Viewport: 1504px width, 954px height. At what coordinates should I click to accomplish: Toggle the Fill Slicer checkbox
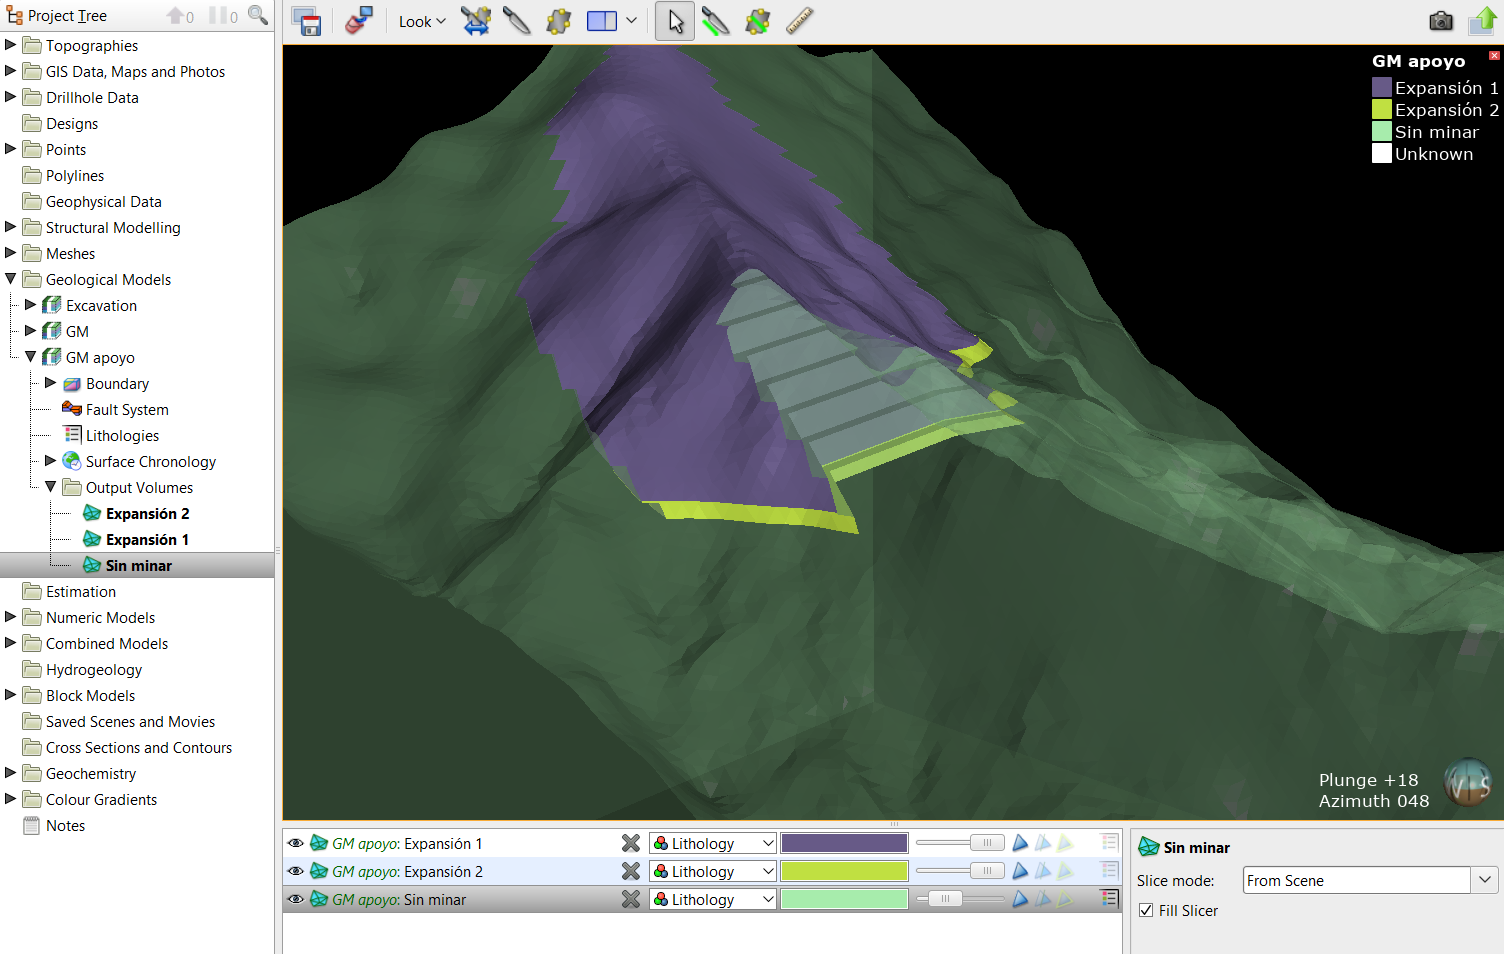pos(1146,910)
